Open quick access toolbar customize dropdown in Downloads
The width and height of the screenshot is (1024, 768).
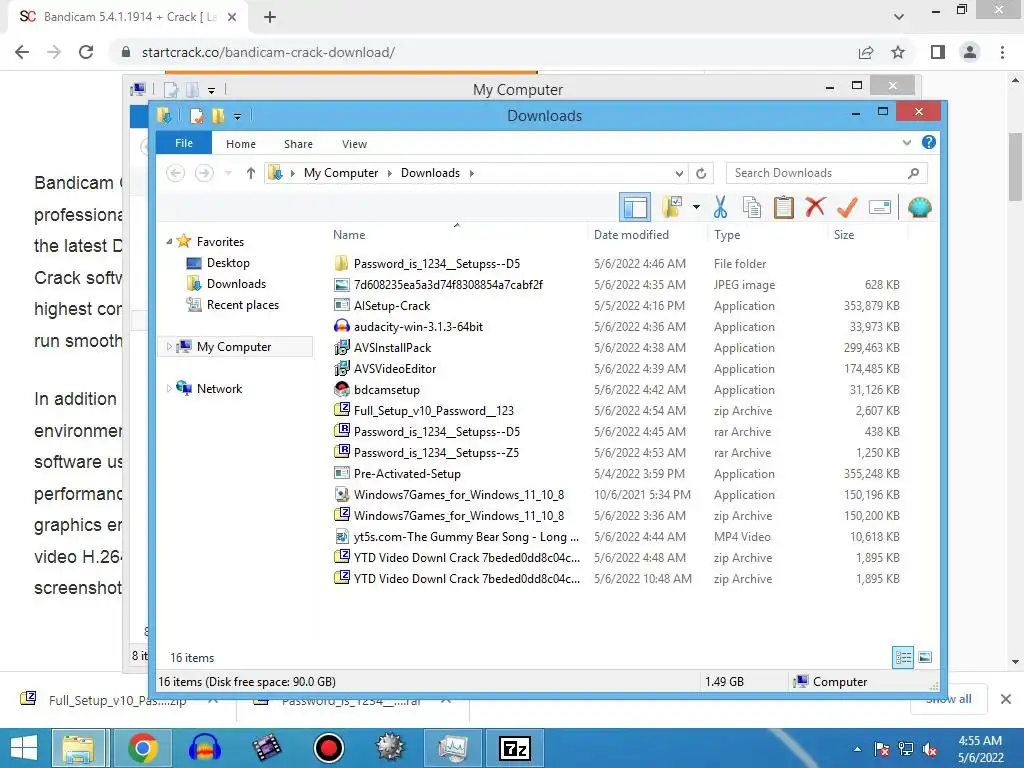[237, 117]
